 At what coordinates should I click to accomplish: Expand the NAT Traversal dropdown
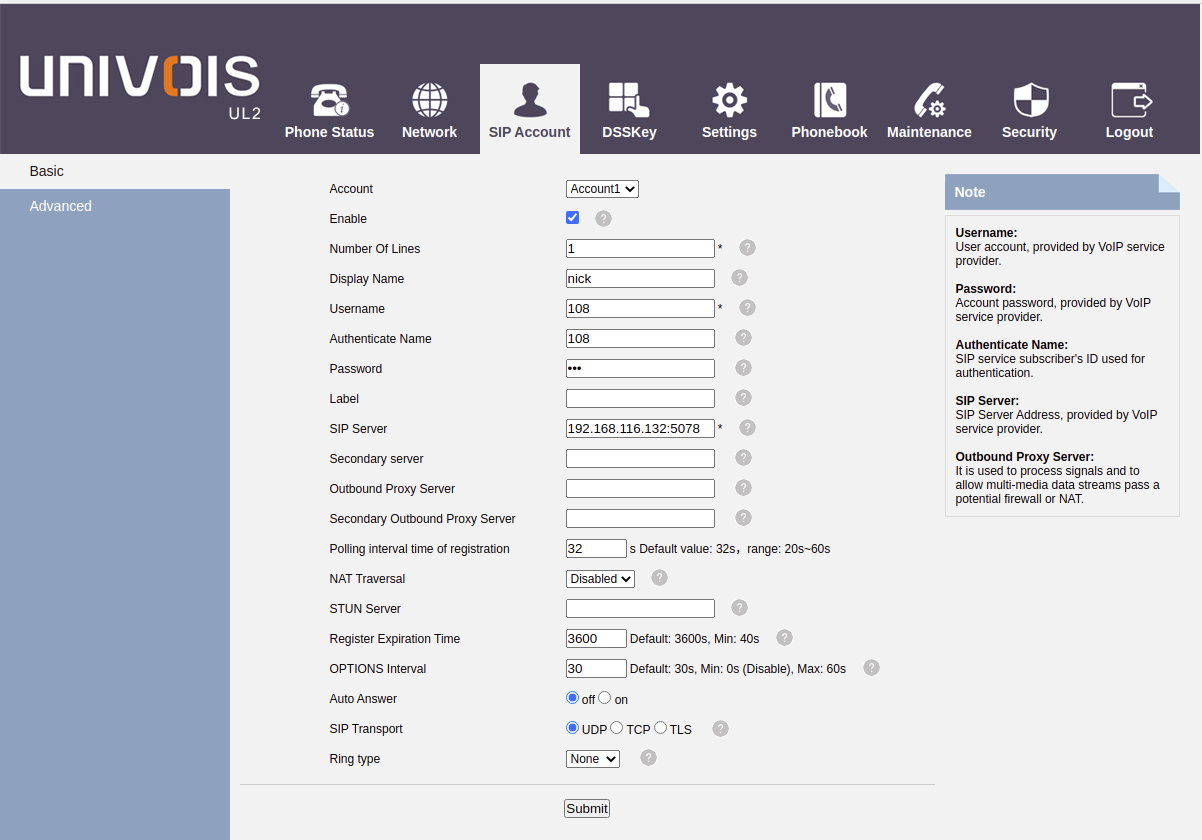(600, 579)
